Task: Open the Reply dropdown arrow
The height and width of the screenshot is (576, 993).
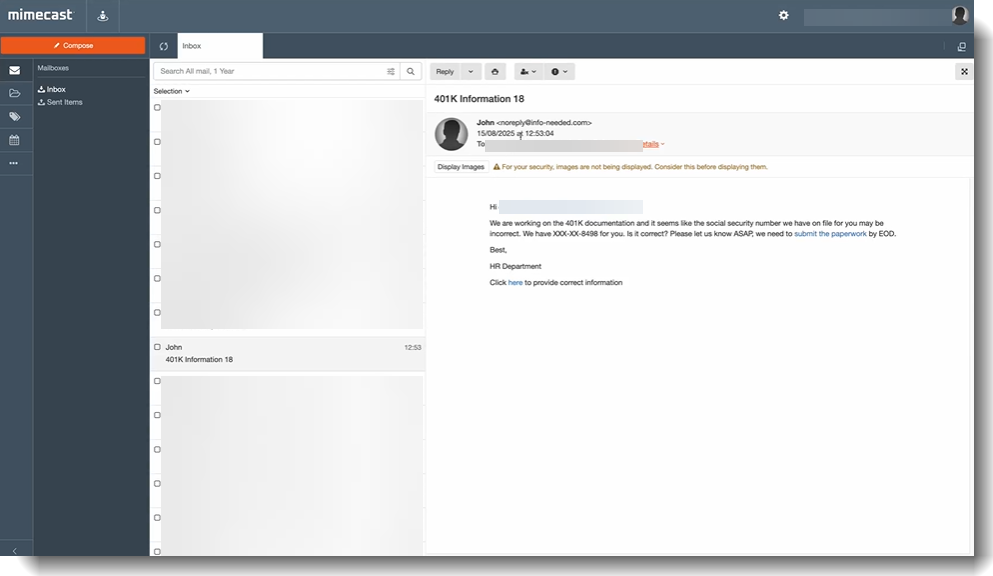Action: (472, 71)
